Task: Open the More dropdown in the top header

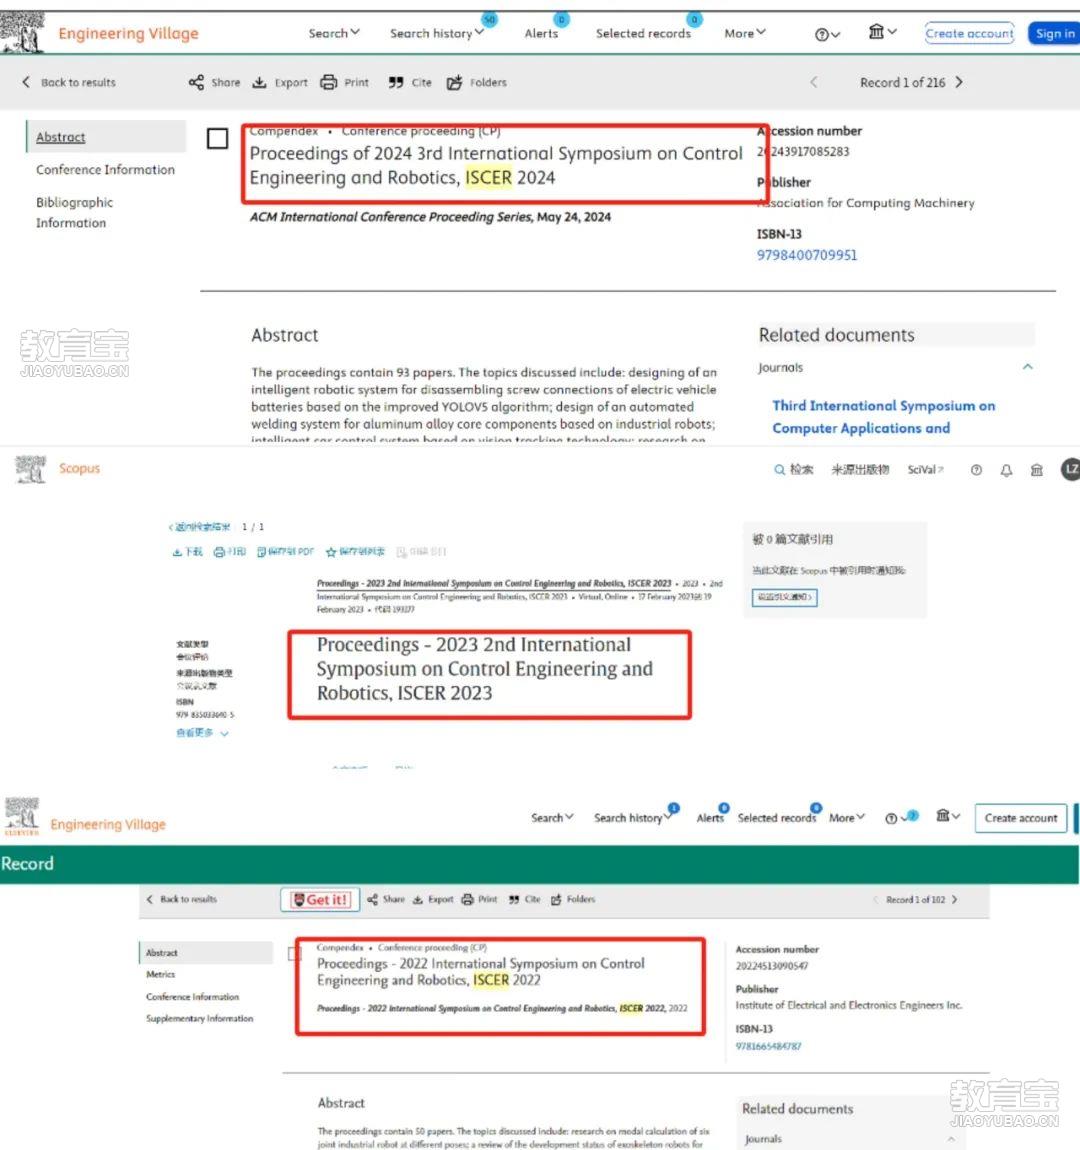Action: pyautogui.click(x=745, y=33)
